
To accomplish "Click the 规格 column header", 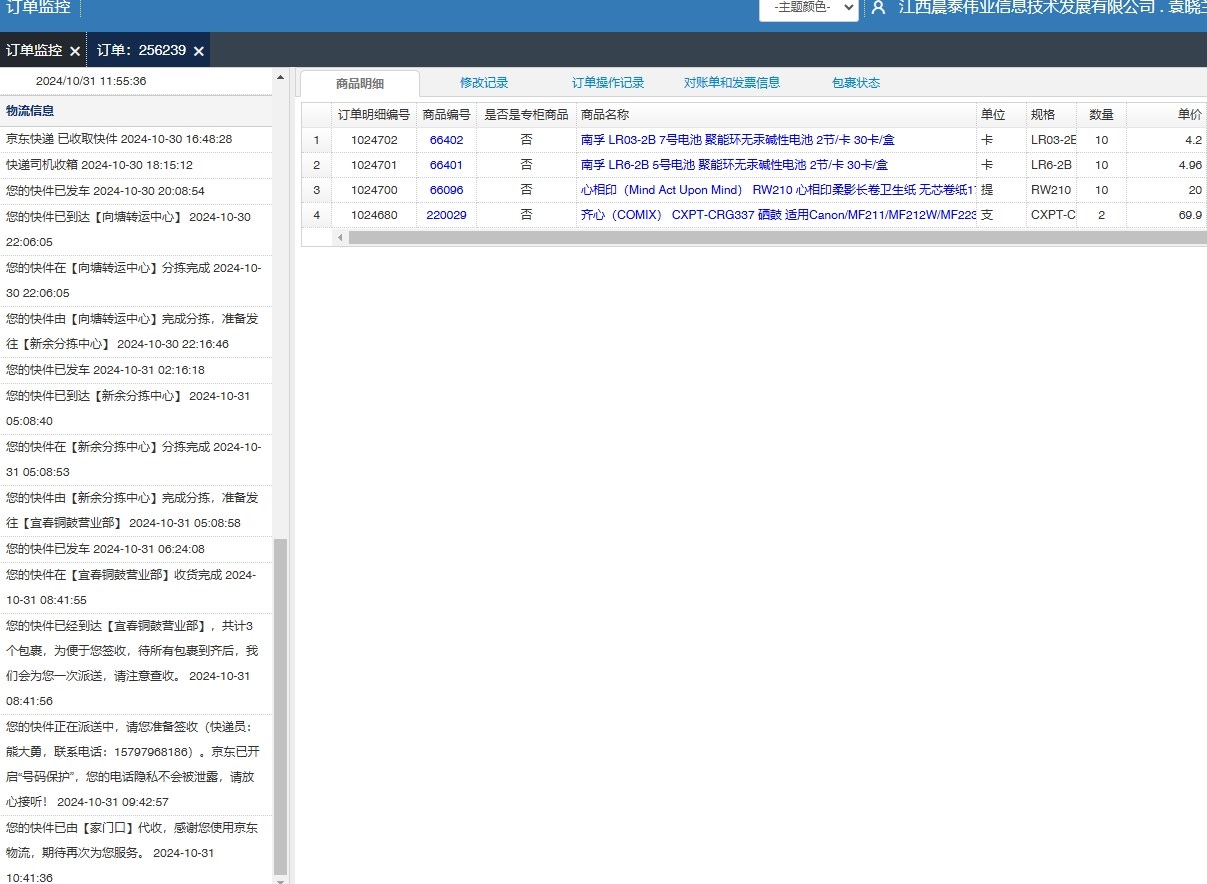I will coord(1051,115).
